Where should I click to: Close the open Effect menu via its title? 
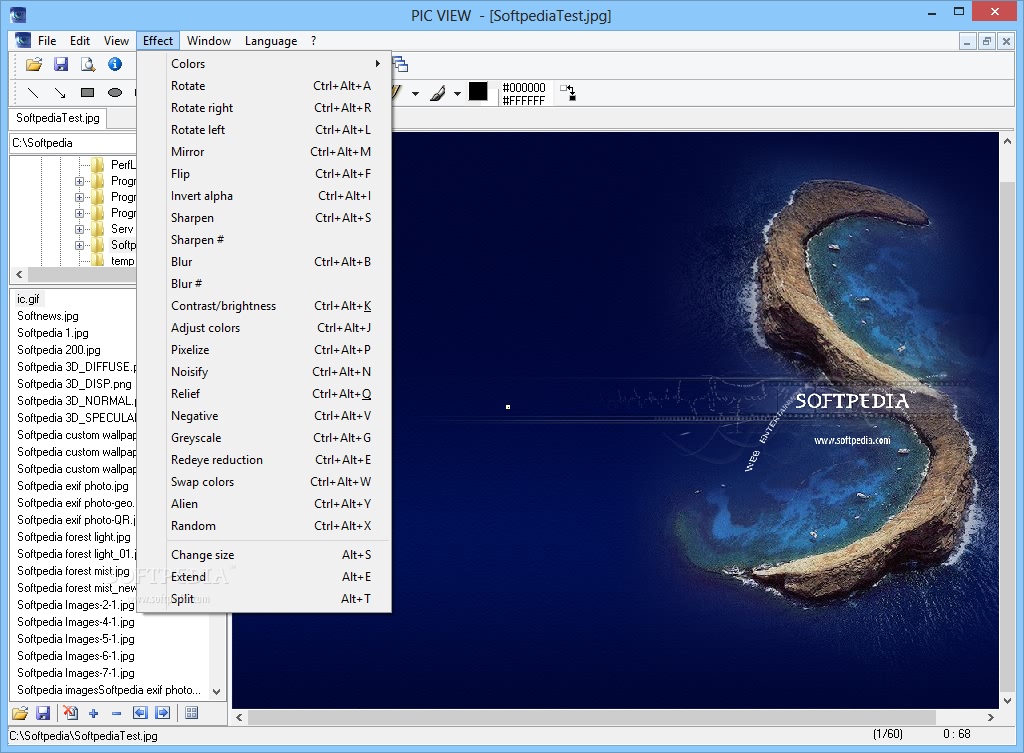coord(158,40)
